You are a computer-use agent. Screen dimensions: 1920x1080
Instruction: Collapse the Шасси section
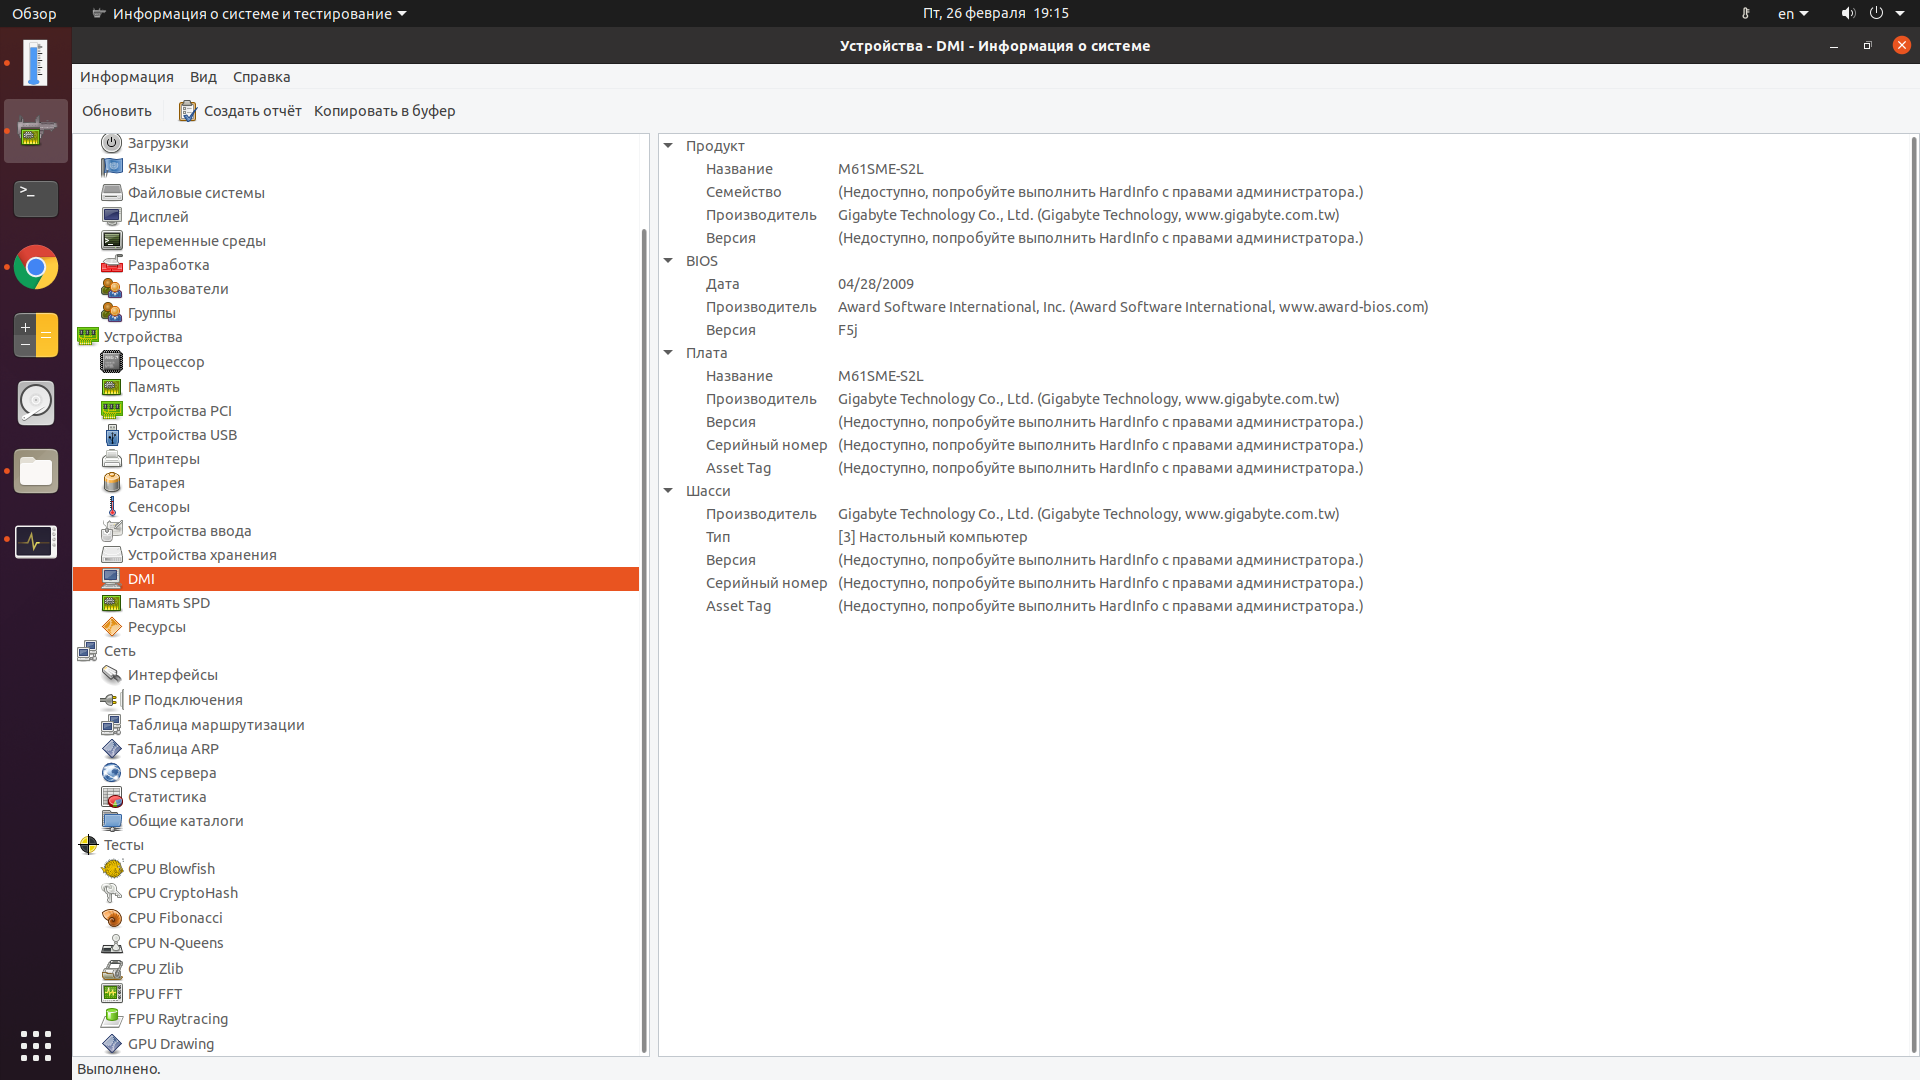[x=668, y=491]
